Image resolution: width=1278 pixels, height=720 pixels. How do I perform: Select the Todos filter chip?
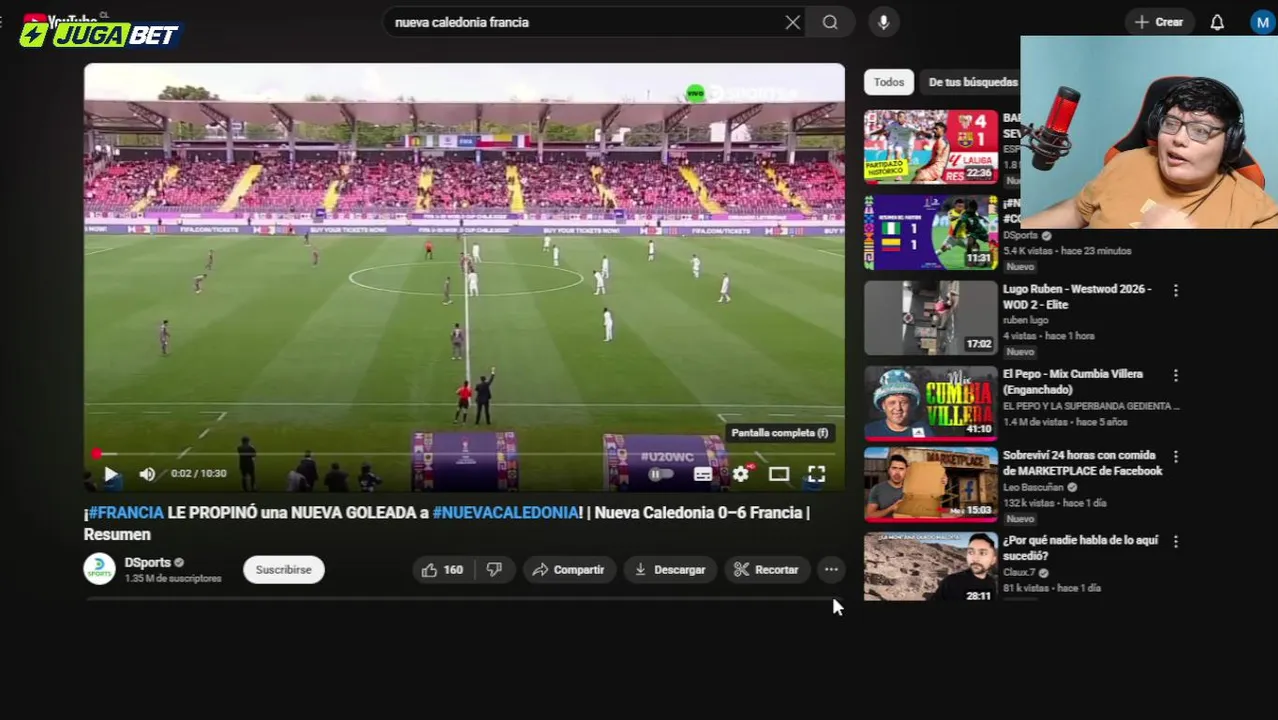(x=888, y=82)
